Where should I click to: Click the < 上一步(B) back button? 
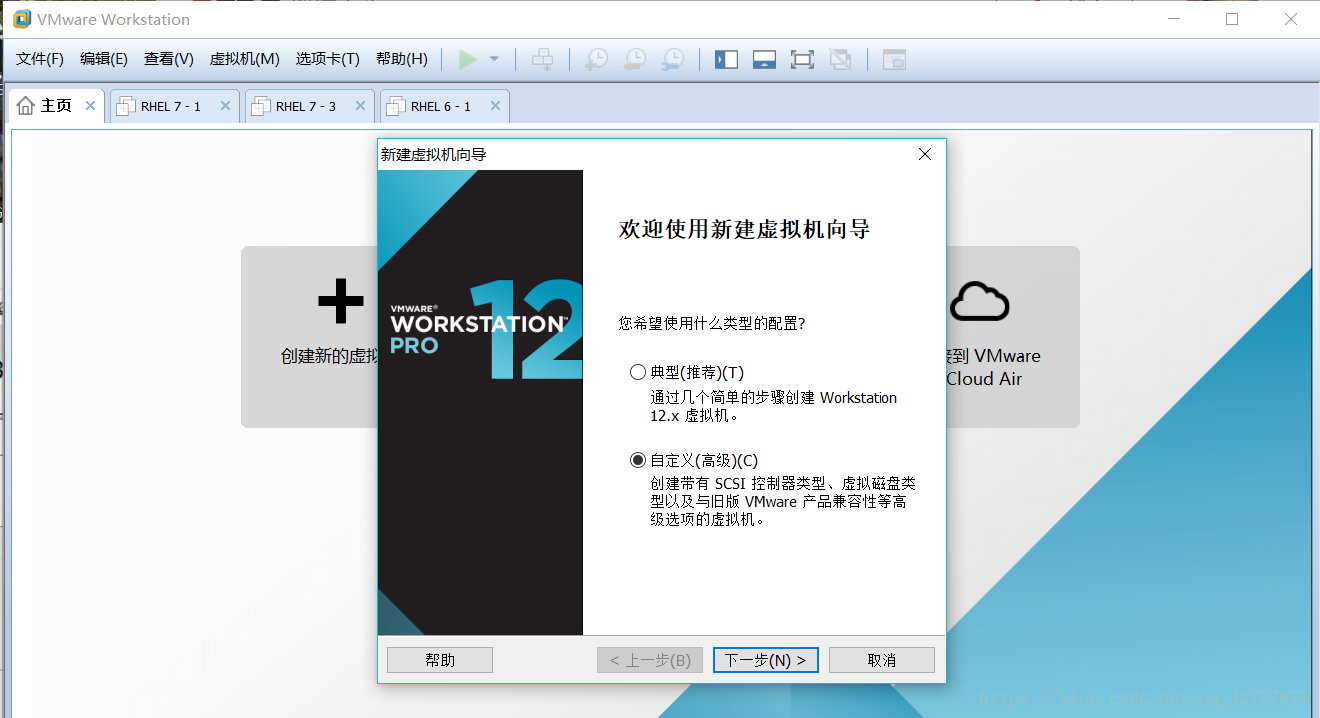click(x=650, y=660)
